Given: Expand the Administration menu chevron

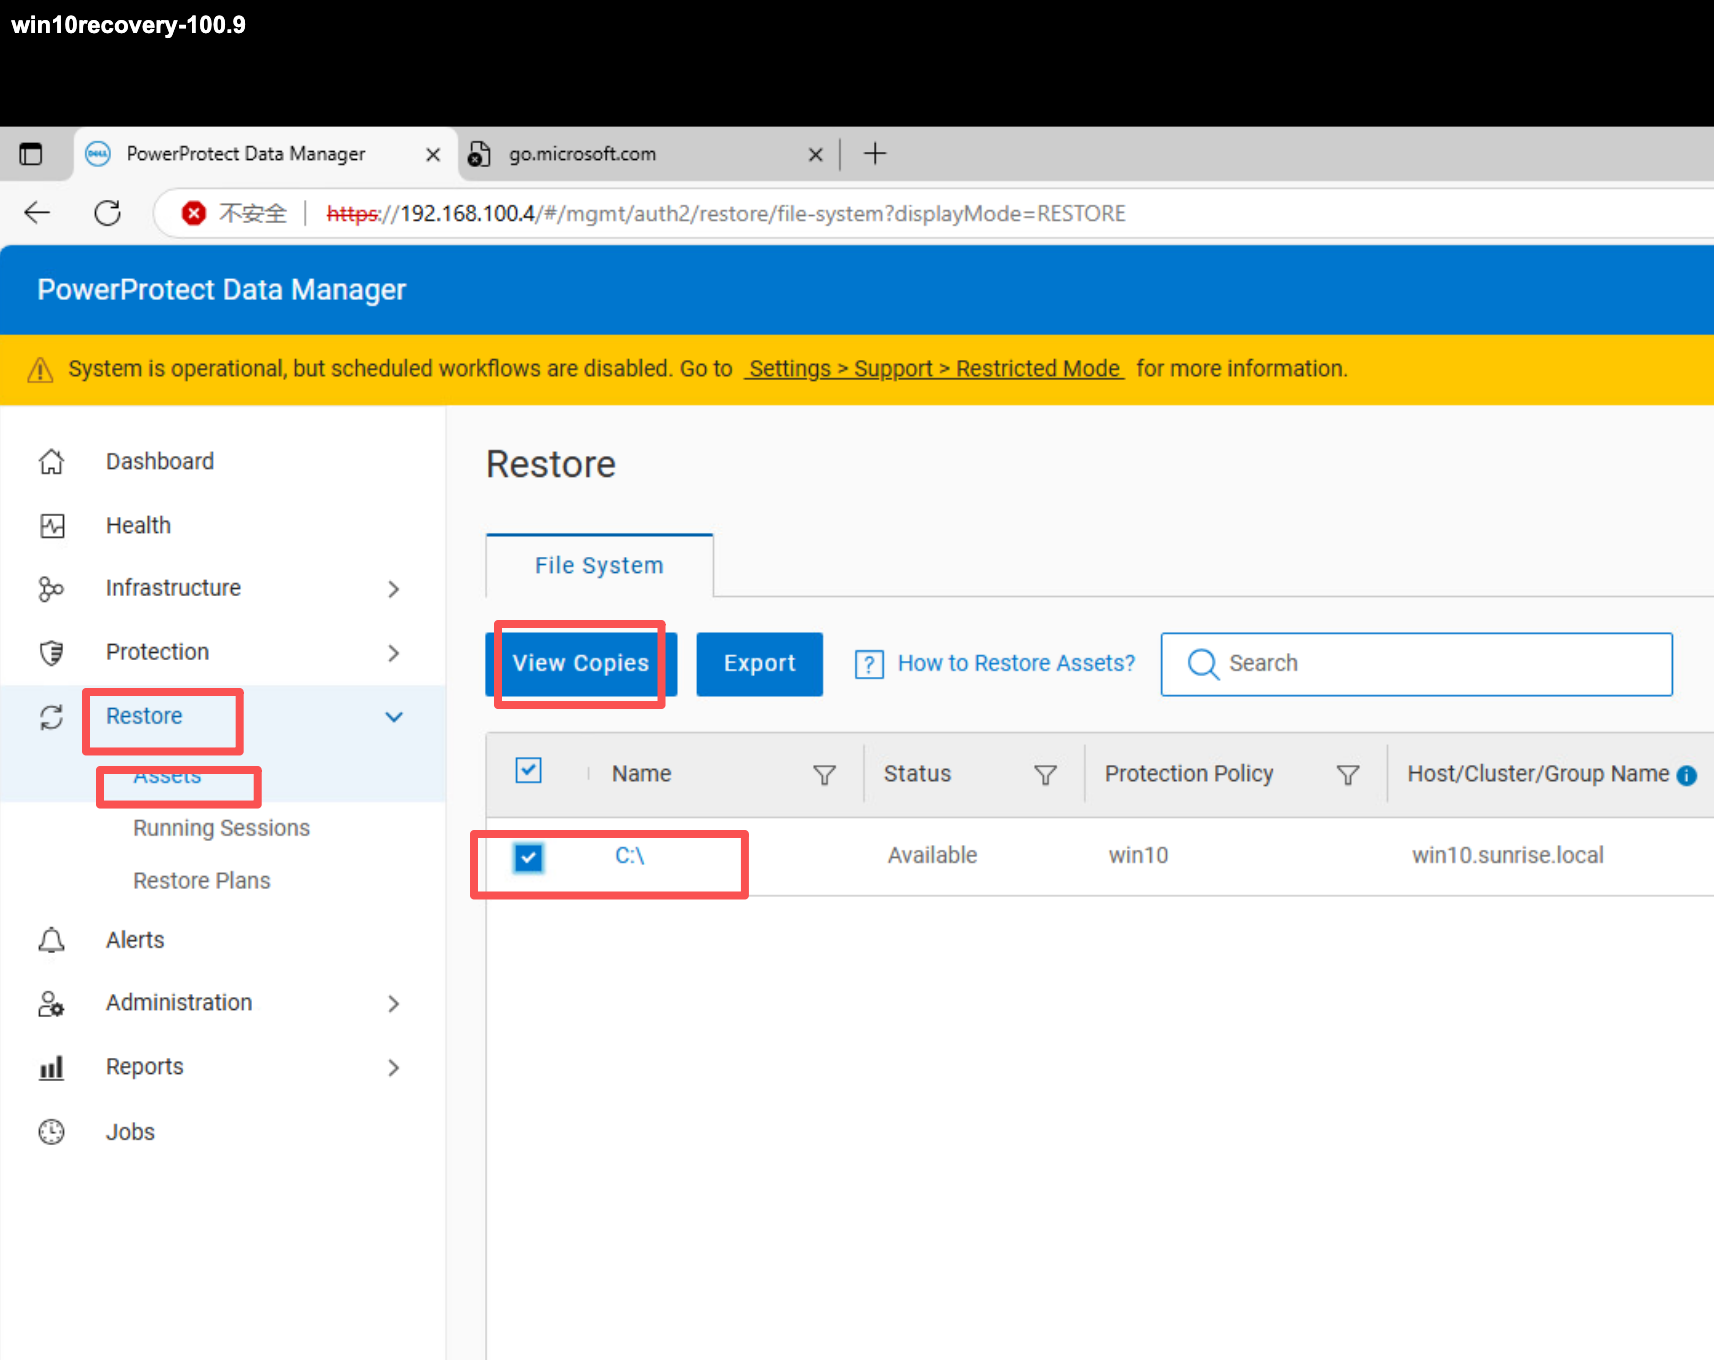Looking at the screenshot, I should pyautogui.click(x=394, y=1004).
